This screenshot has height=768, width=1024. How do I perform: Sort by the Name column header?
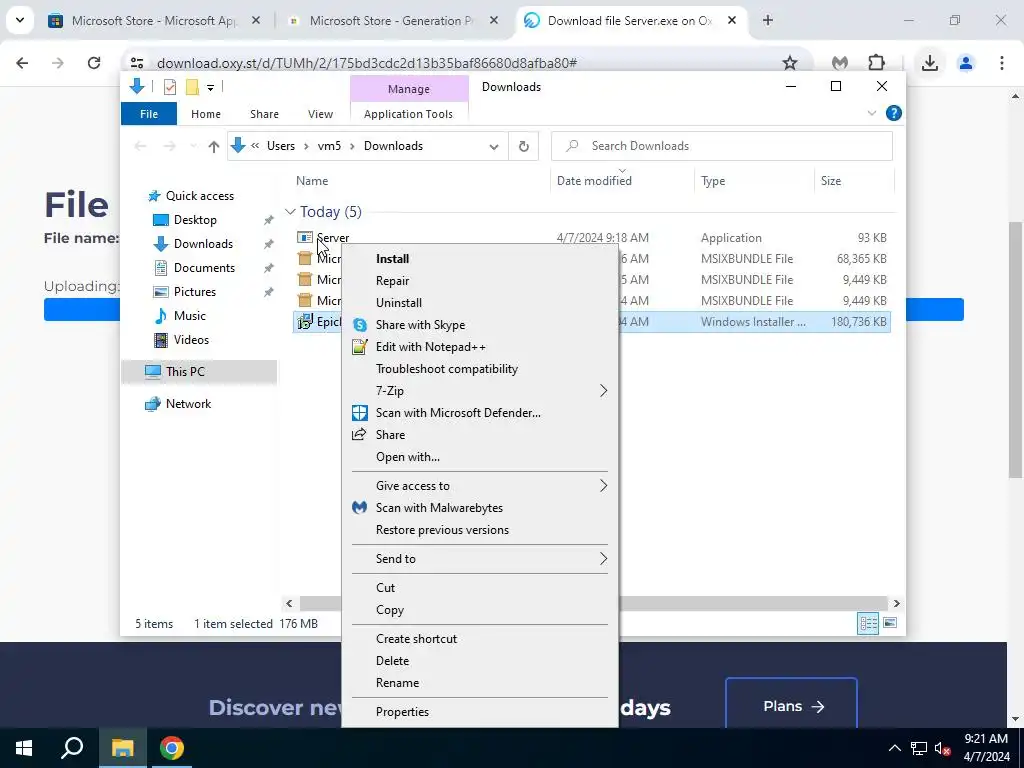tap(312, 181)
